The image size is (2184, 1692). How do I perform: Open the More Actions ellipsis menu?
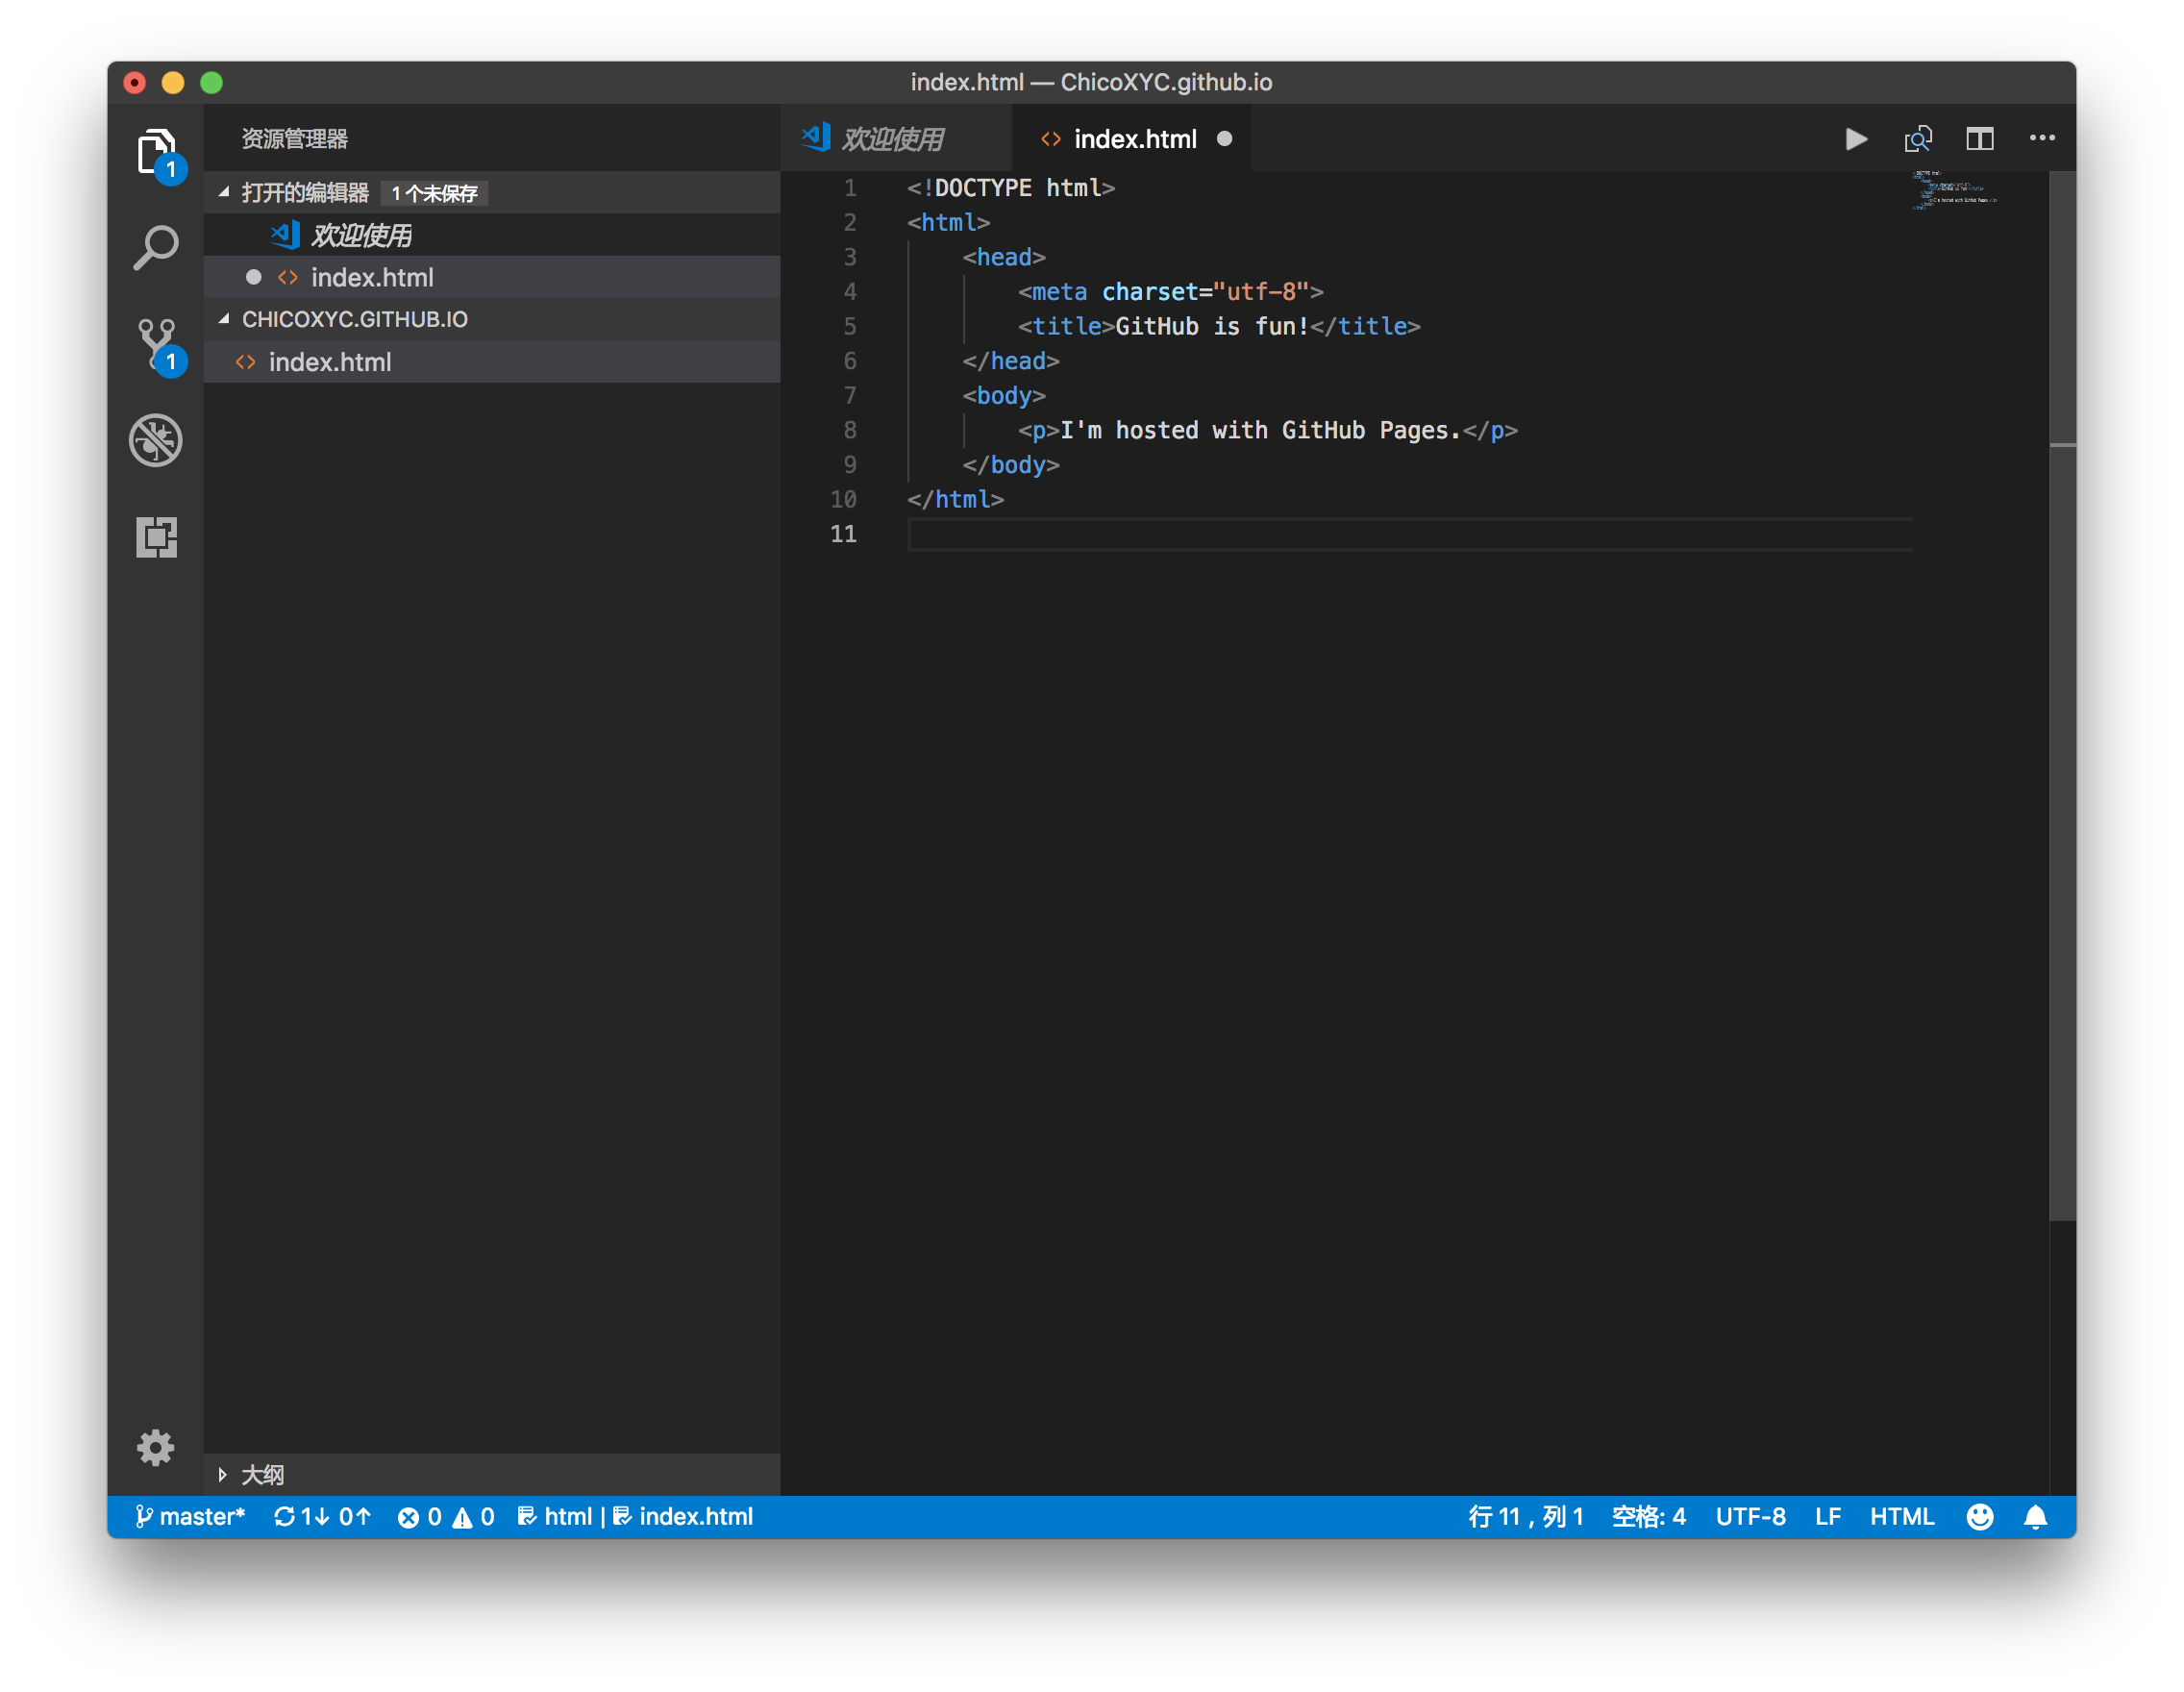(2042, 139)
